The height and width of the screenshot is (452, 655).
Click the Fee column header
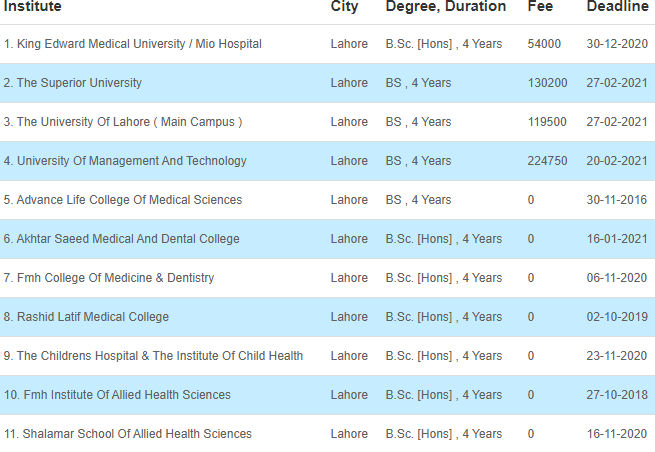pos(540,6)
